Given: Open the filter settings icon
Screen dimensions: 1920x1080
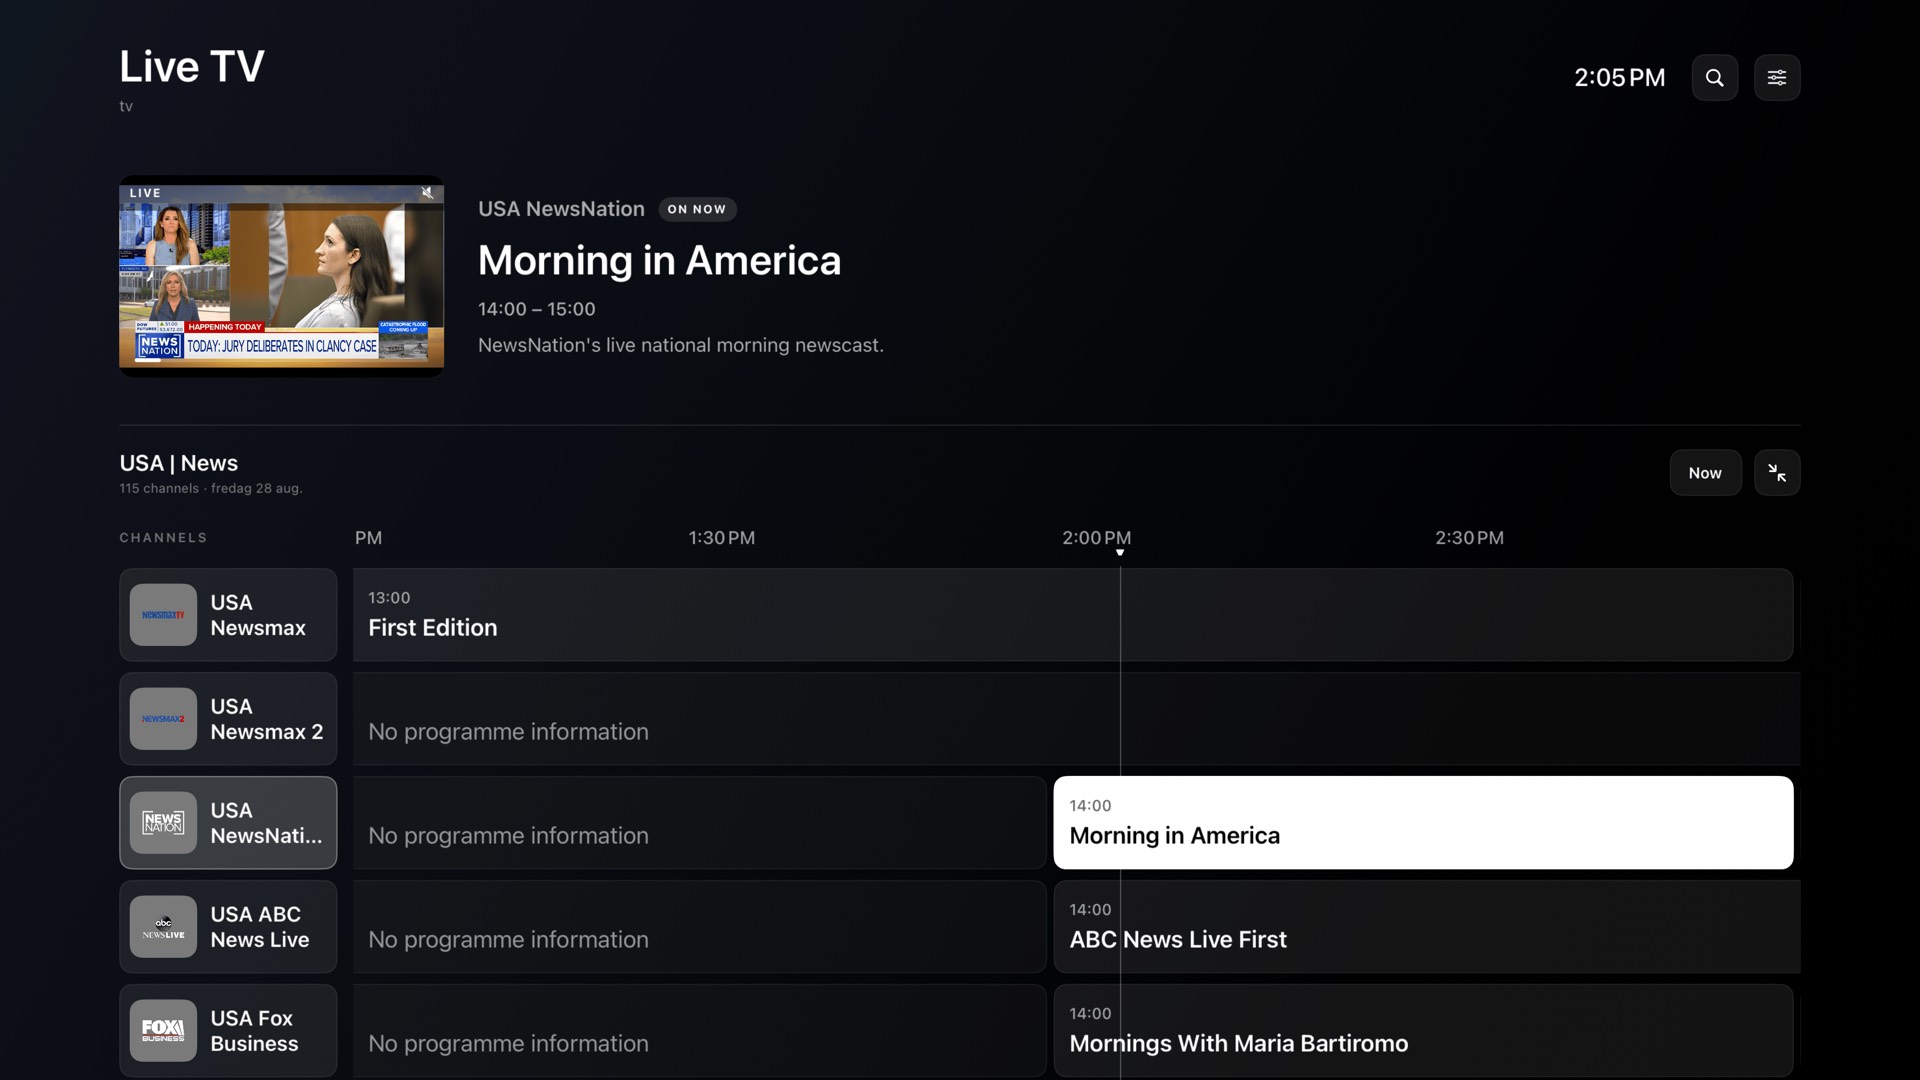Looking at the screenshot, I should (1777, 77).
